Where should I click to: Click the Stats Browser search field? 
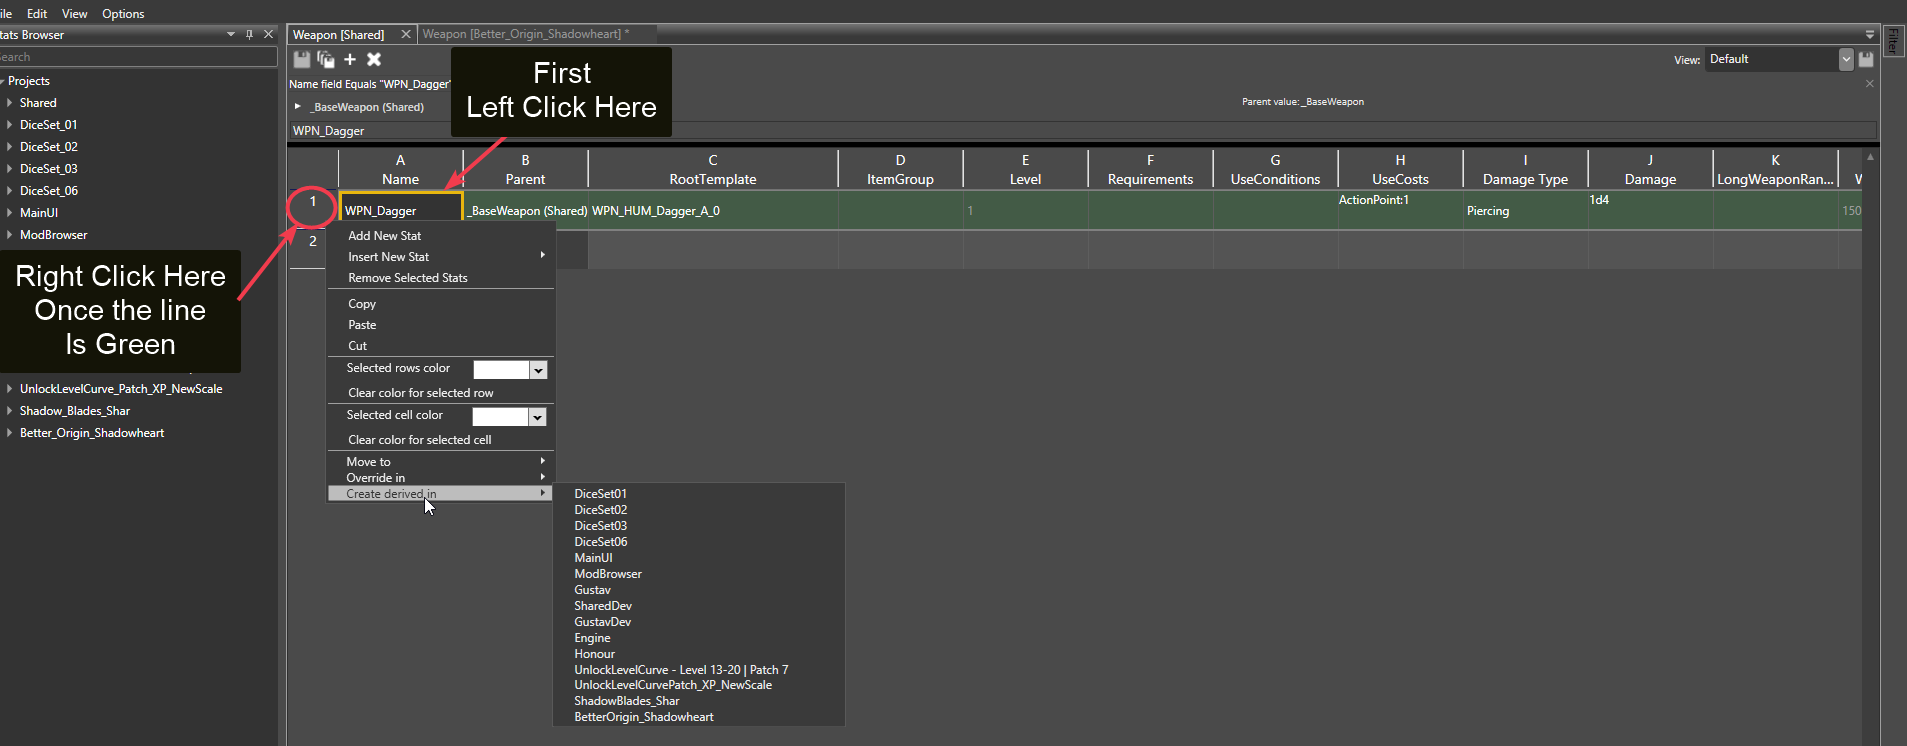pyautogui.click(x=138, y=58)
